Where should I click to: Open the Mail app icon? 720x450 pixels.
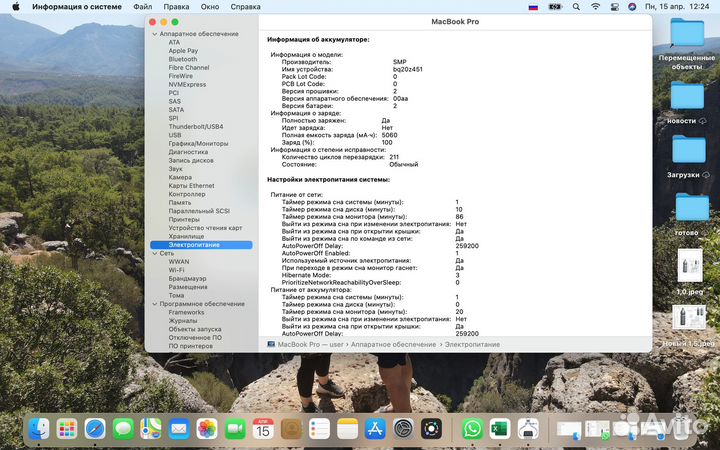179,429
